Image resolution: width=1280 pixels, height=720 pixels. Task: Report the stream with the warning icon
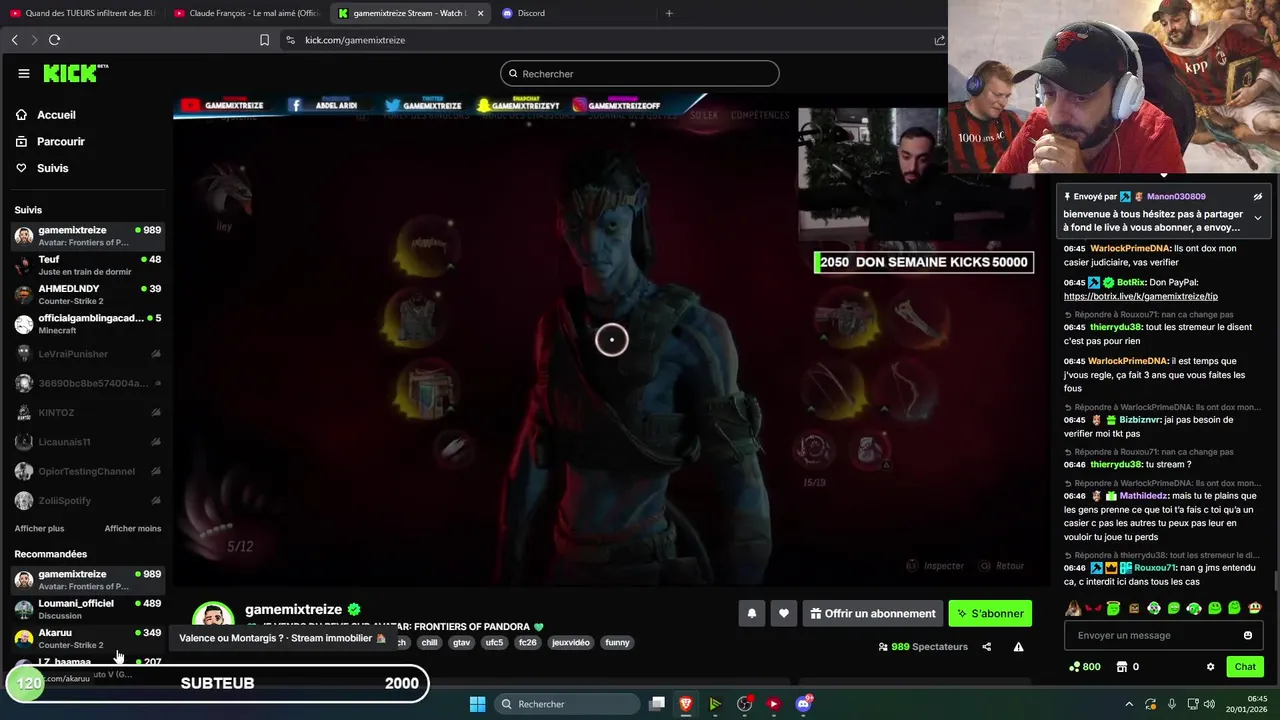(1018, 647)
